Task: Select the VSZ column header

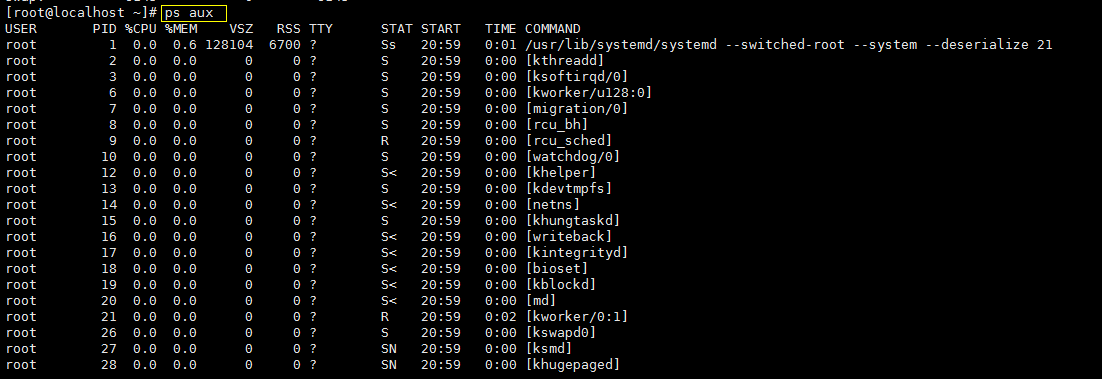Action: tap(240, 29)
